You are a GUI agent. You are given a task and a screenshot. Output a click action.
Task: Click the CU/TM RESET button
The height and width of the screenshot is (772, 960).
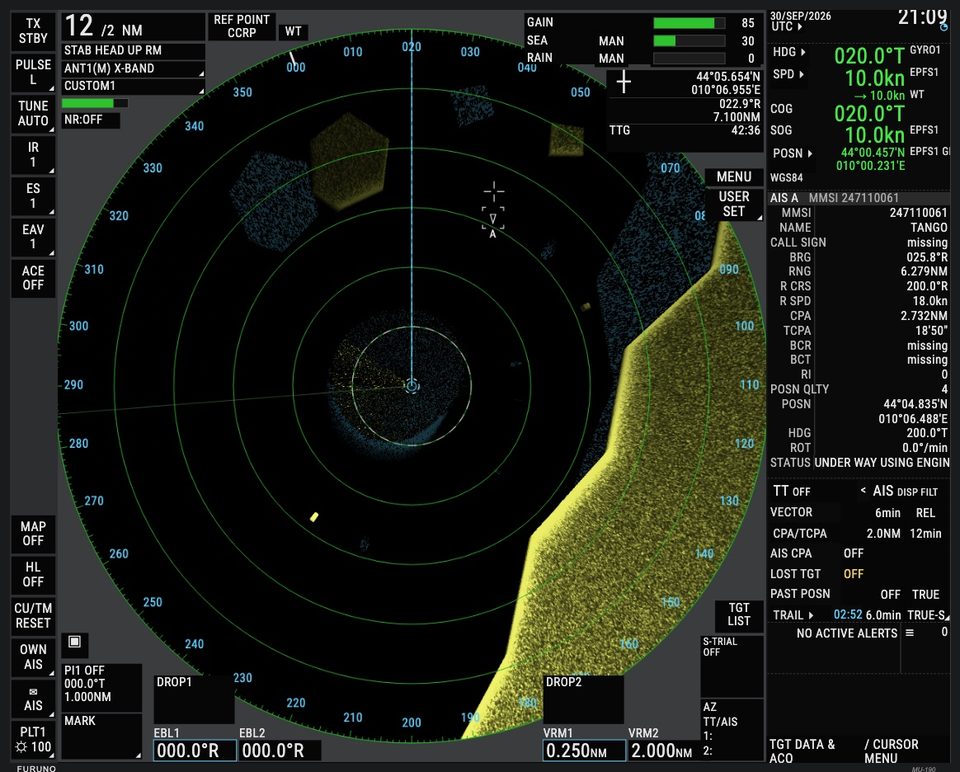pos(33,616)
